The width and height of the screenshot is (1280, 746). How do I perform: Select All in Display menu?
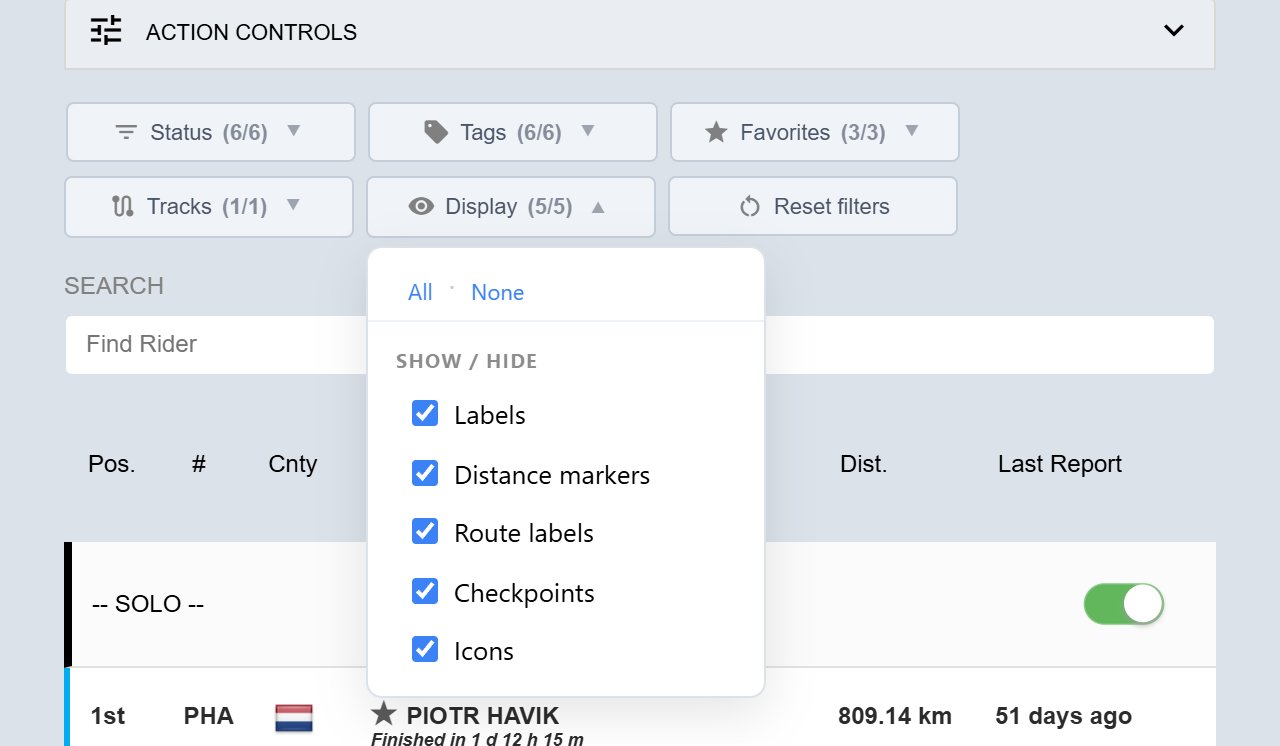(420, 292)
